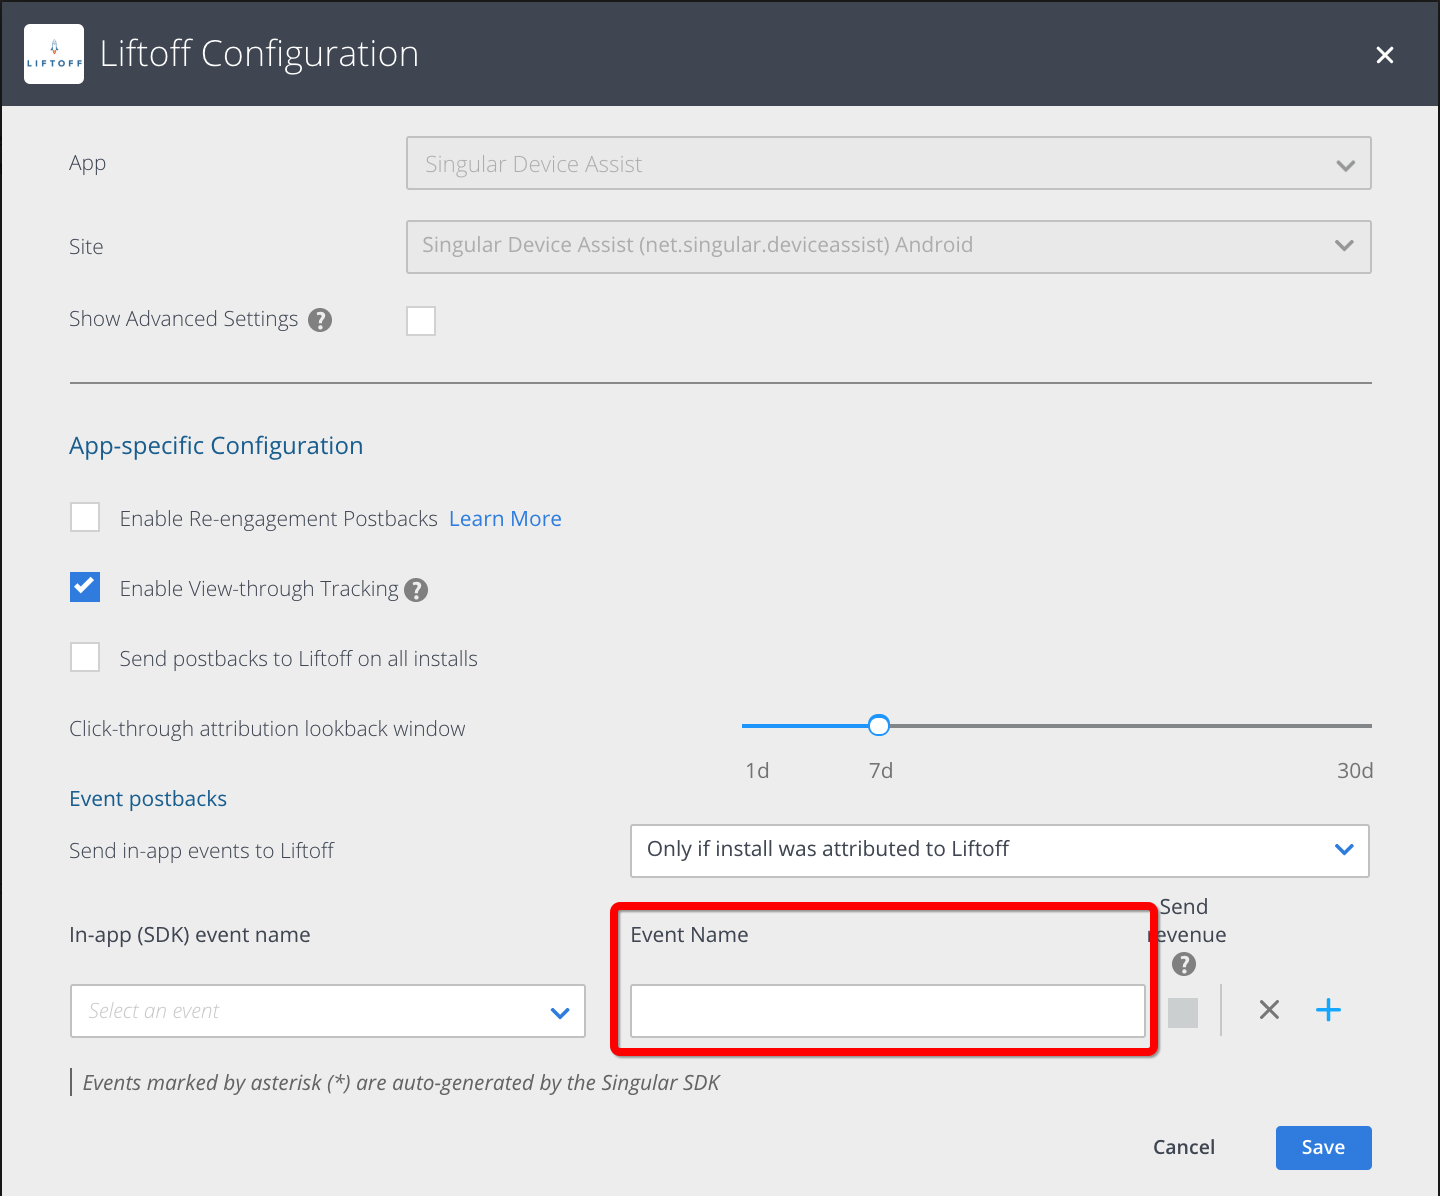Click the App-specific Configuration heading
1440x1196 pixels.
[216, 446]
